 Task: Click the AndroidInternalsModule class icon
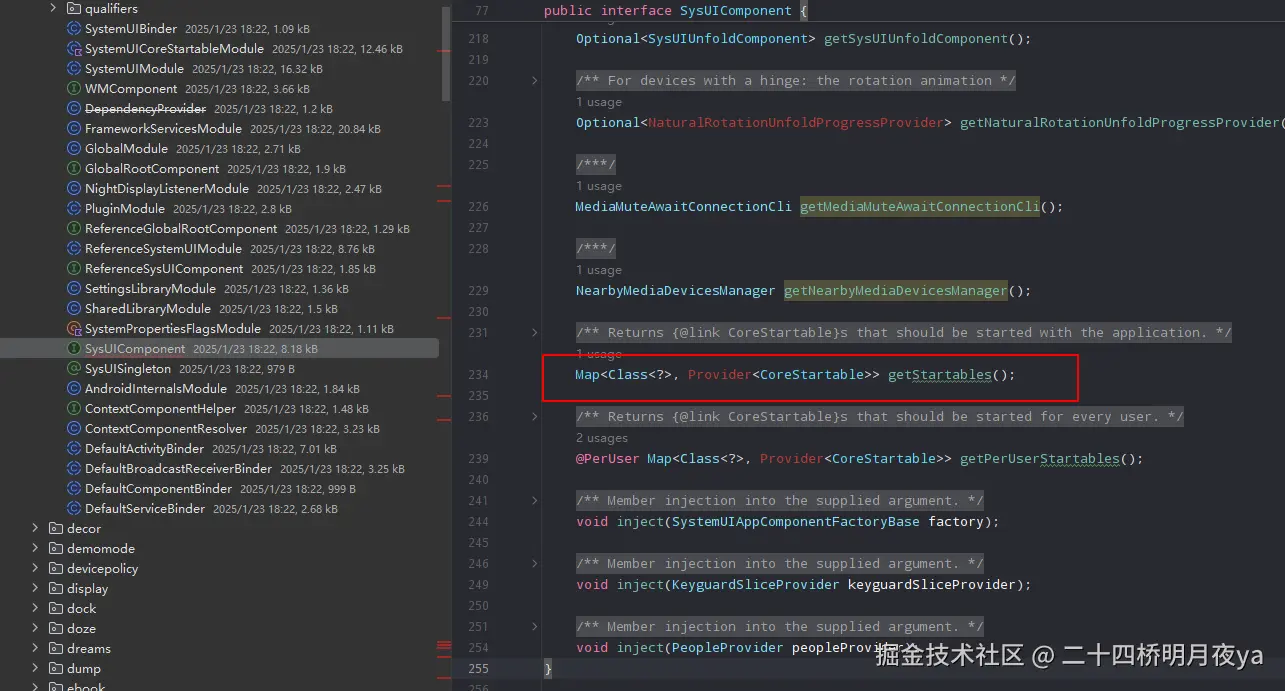pos(74,389)
